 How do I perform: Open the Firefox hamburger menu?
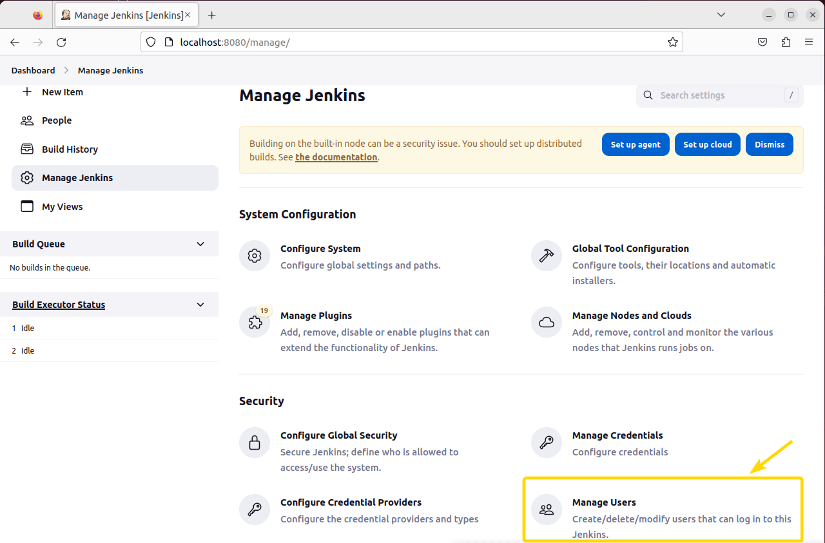click(x=809, y=42)
